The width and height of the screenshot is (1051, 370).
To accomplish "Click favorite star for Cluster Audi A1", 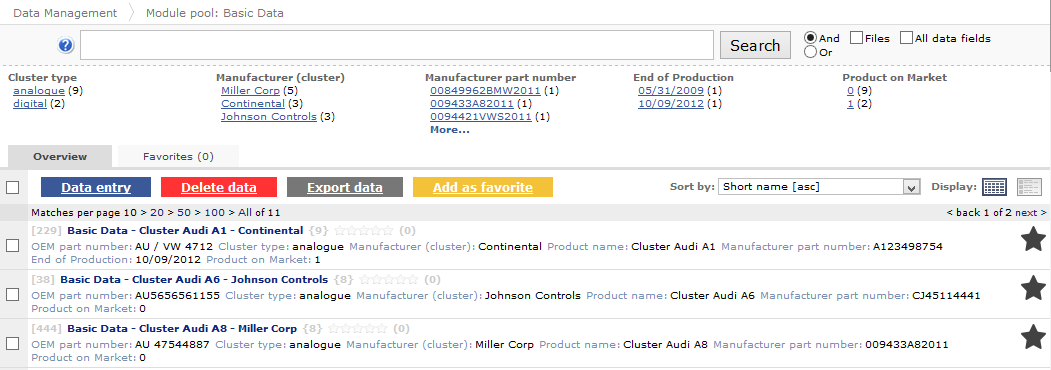I will tap(1034, 239).
